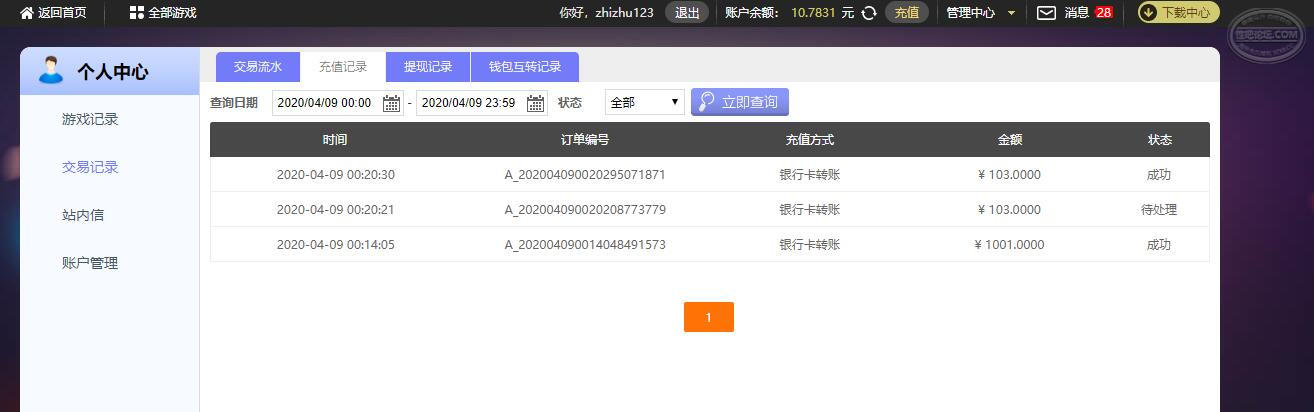This screenshot has width=1314, height=412.
Task: Click 成功 status of the 00:14:05 order
Action: [x=1159, y=245]
